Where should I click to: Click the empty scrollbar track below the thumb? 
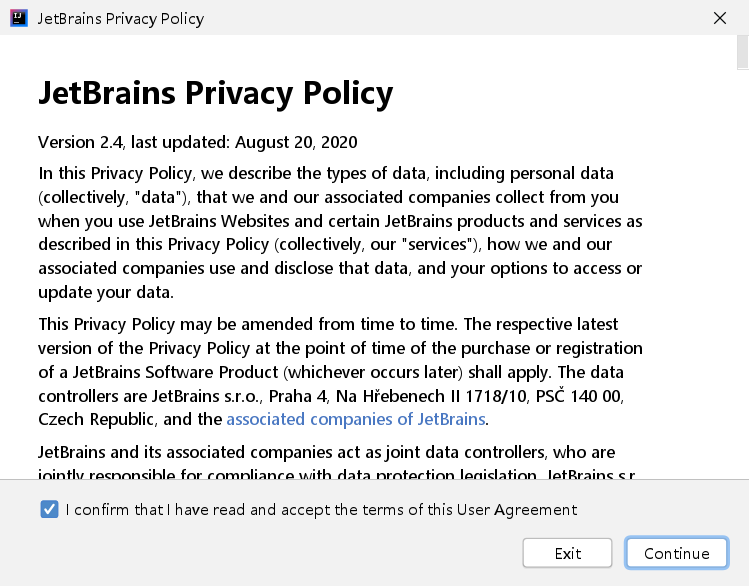pos(740,300)
